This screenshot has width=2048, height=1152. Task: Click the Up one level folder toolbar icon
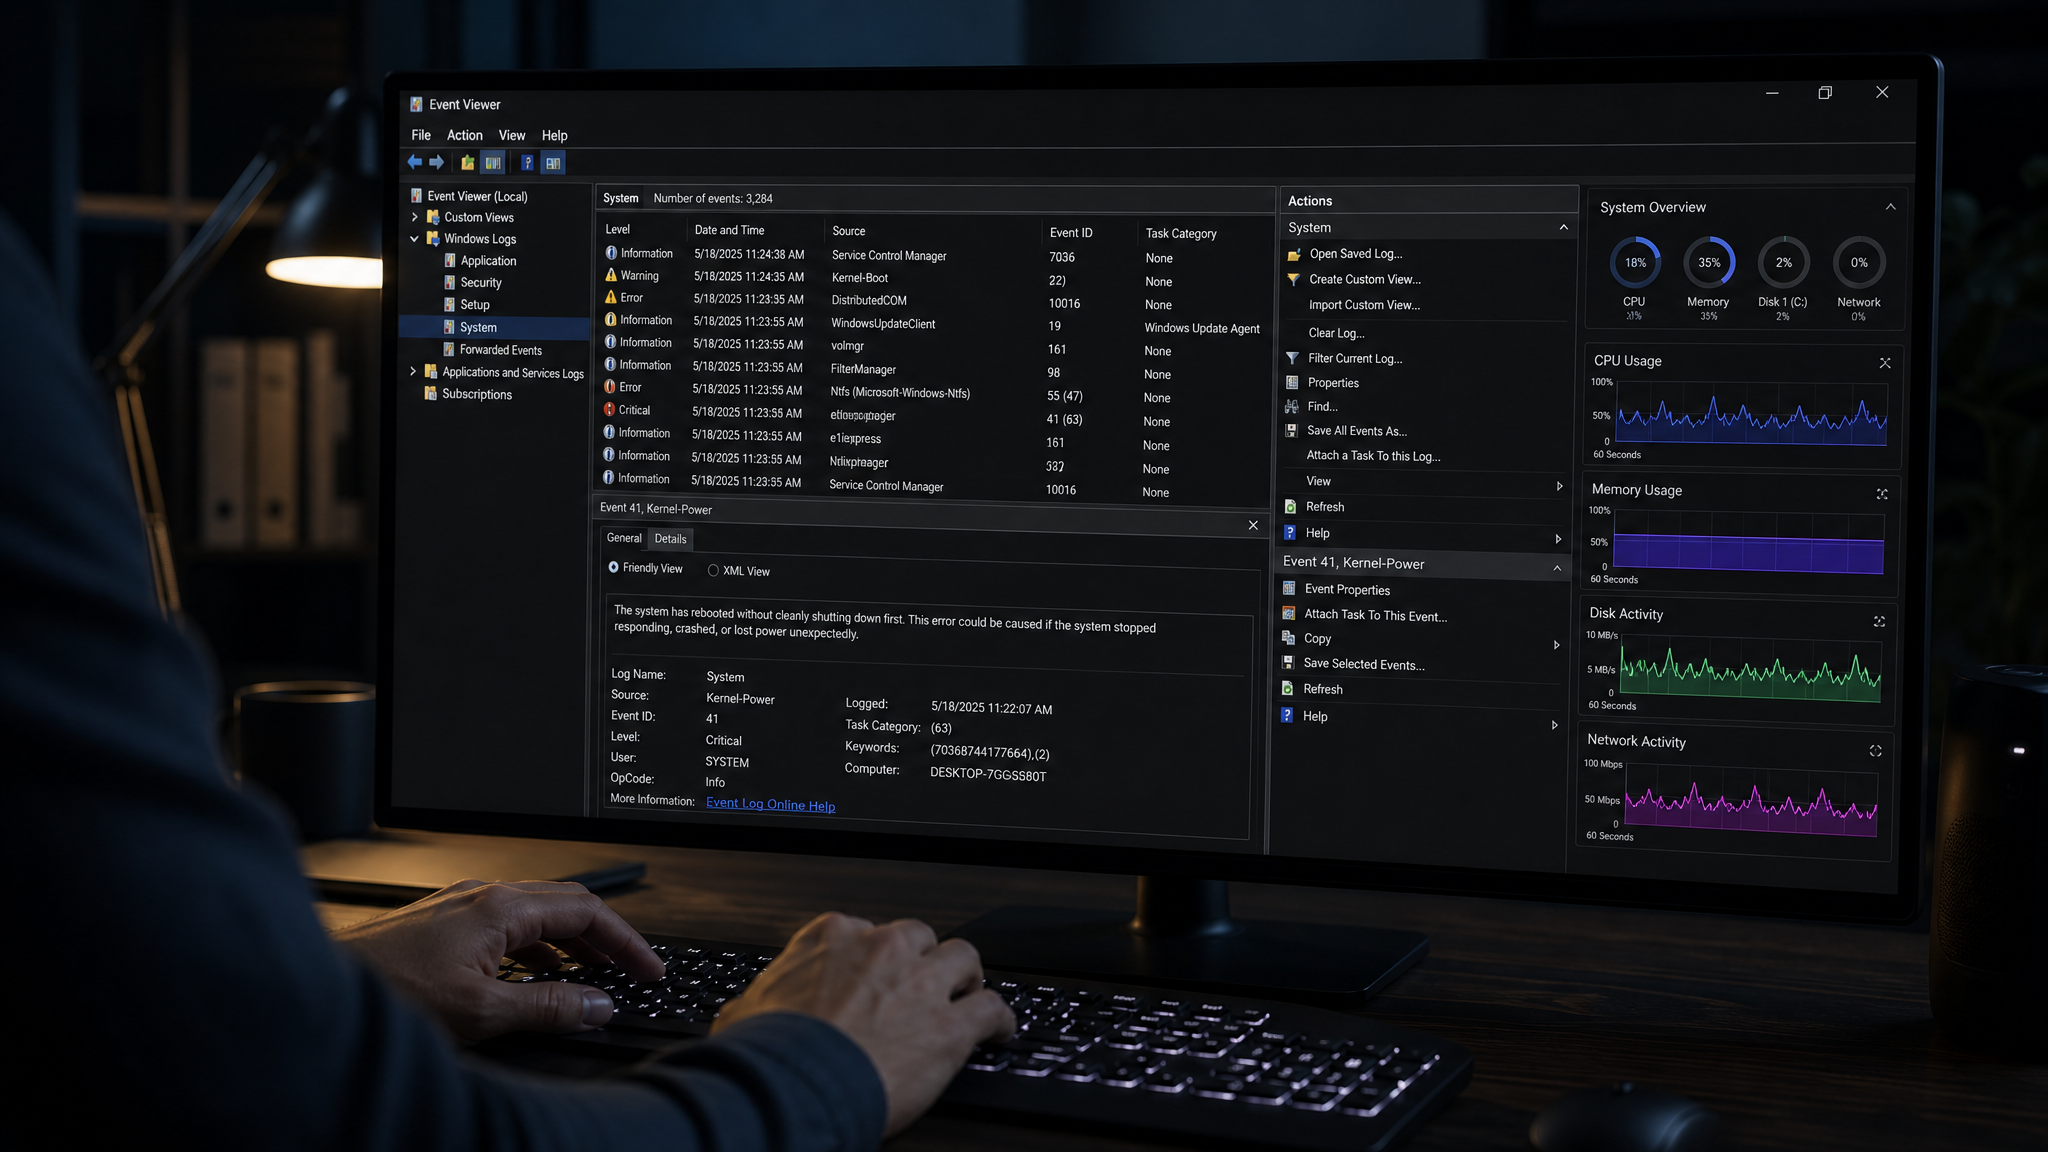(467, 162)
